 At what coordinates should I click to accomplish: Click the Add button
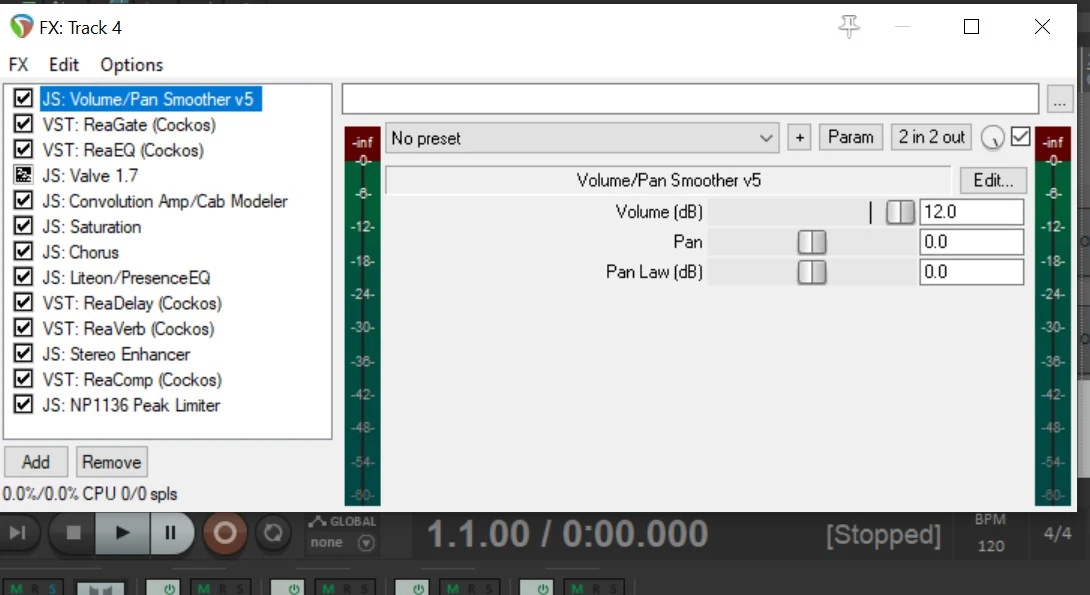pyautogui.click(x=36, y=462)
